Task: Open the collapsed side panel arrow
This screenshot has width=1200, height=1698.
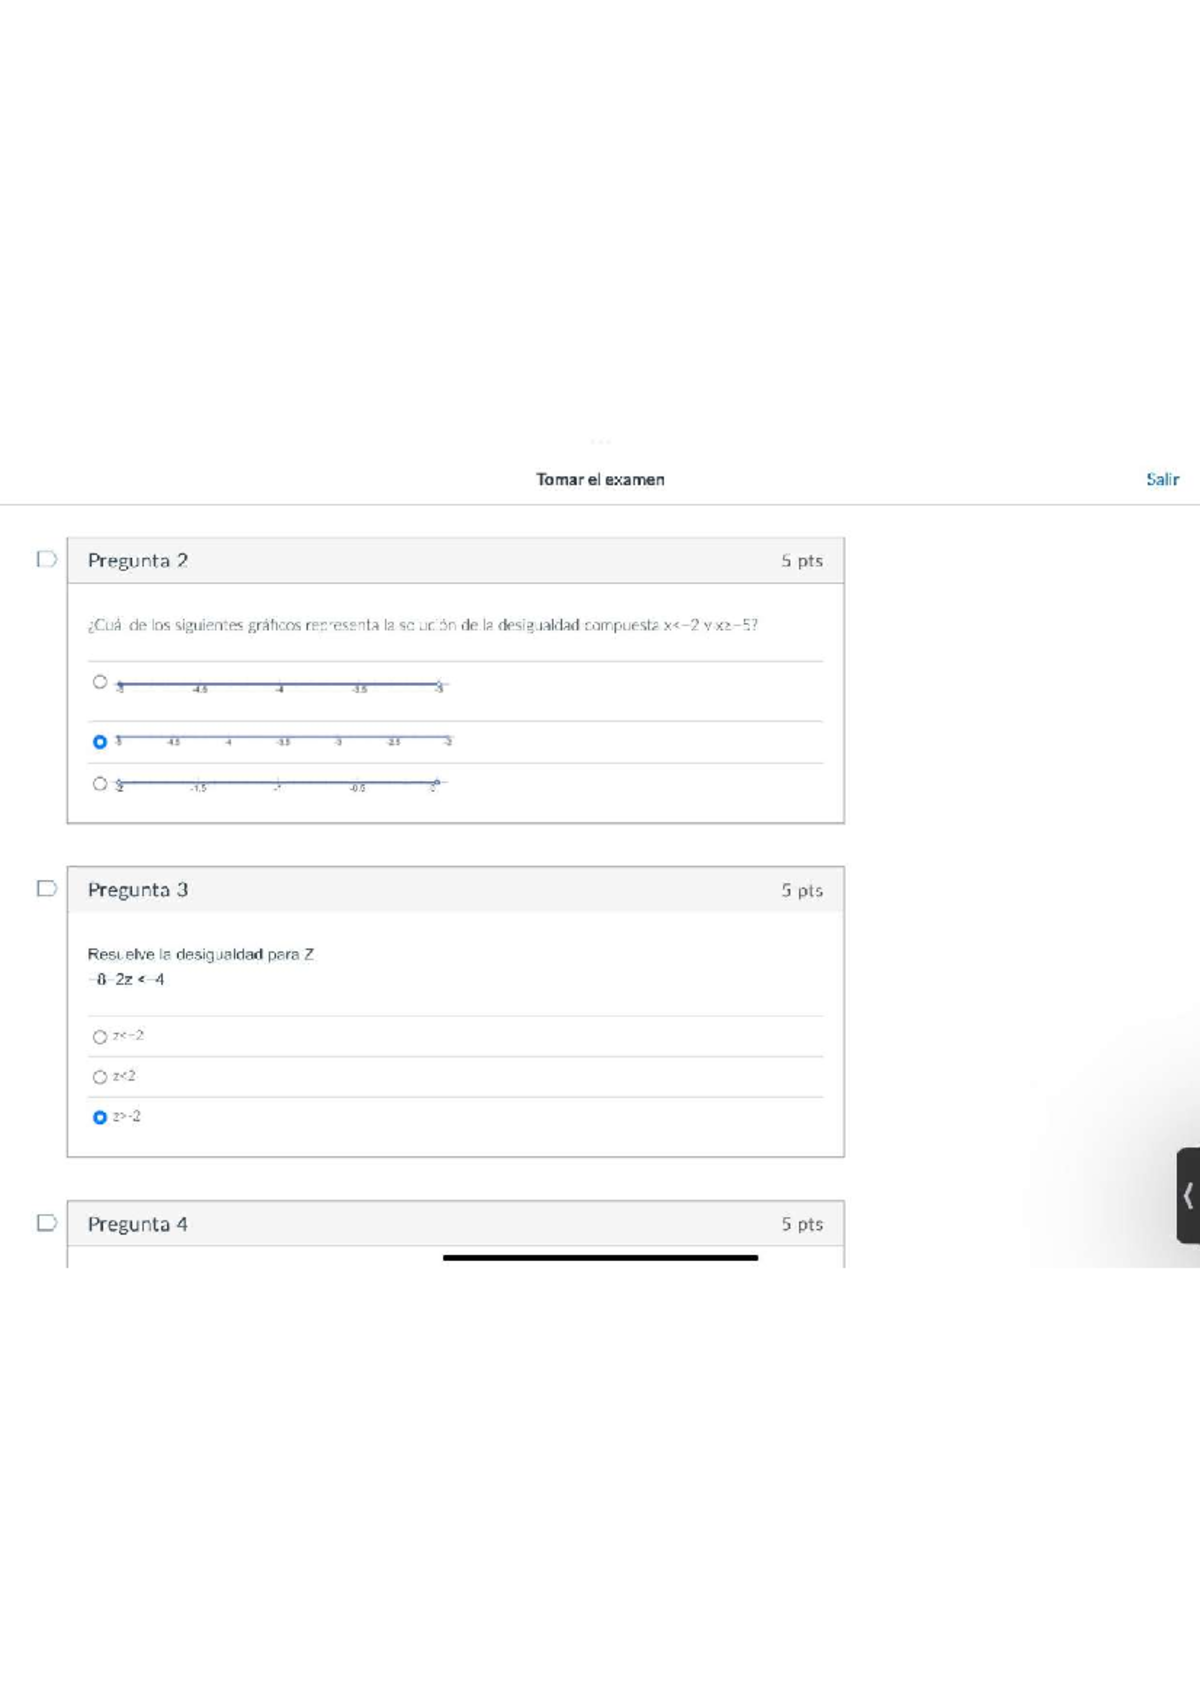Action: tap(1188, 1195)
